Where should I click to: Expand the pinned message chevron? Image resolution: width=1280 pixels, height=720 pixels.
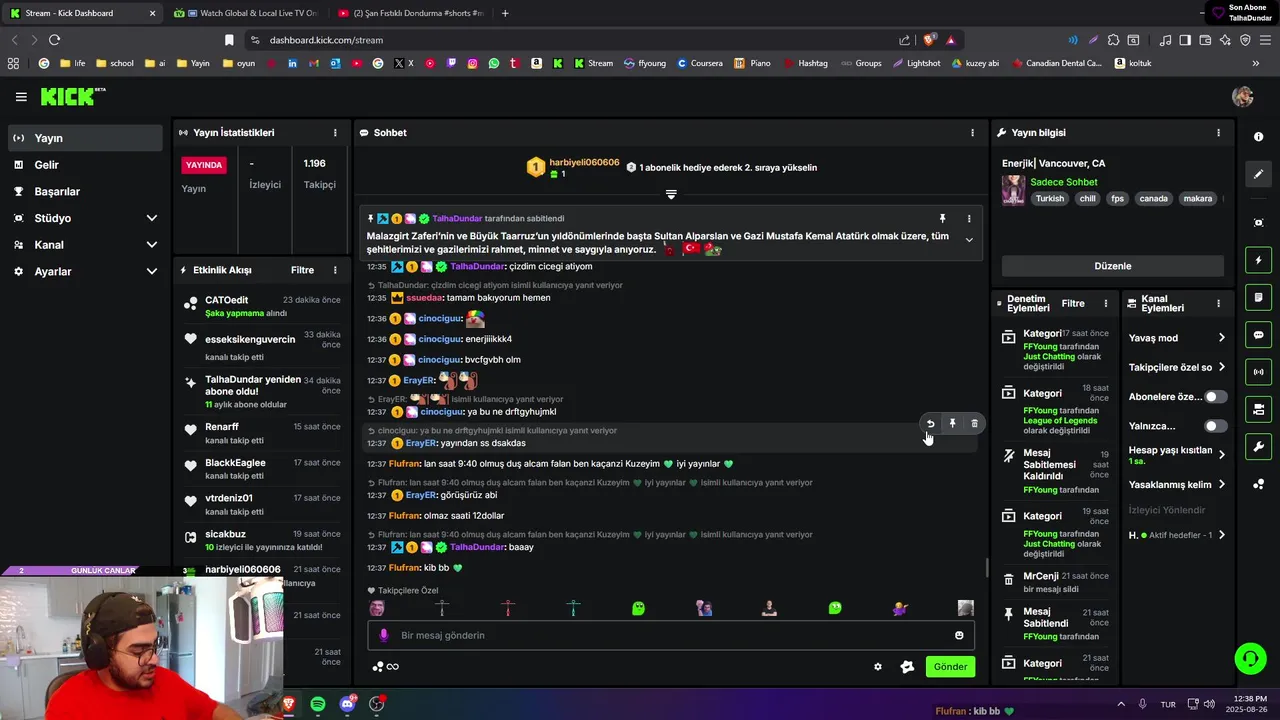(x=968, y=240)
